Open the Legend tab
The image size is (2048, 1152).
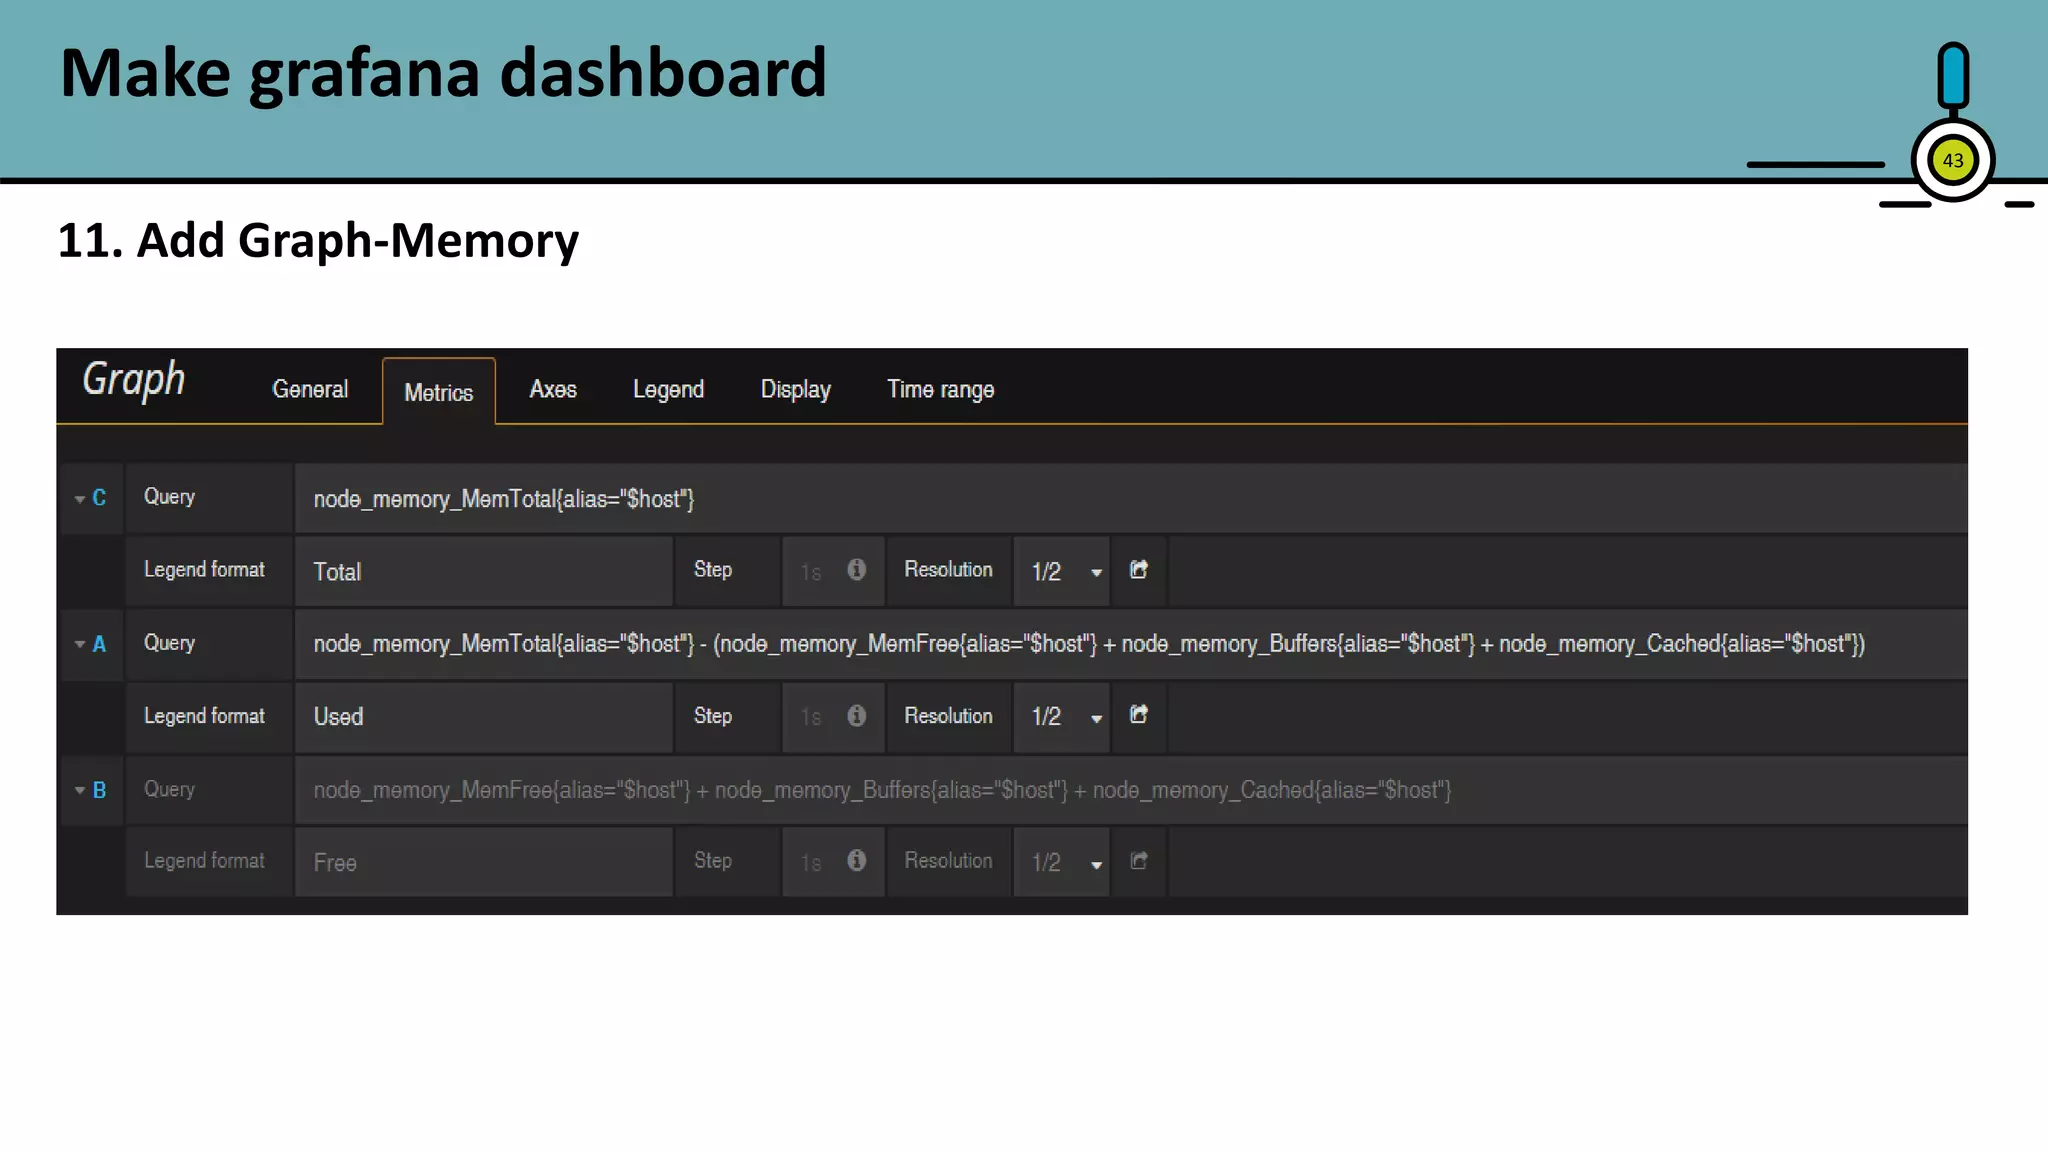tap(668, 390)
